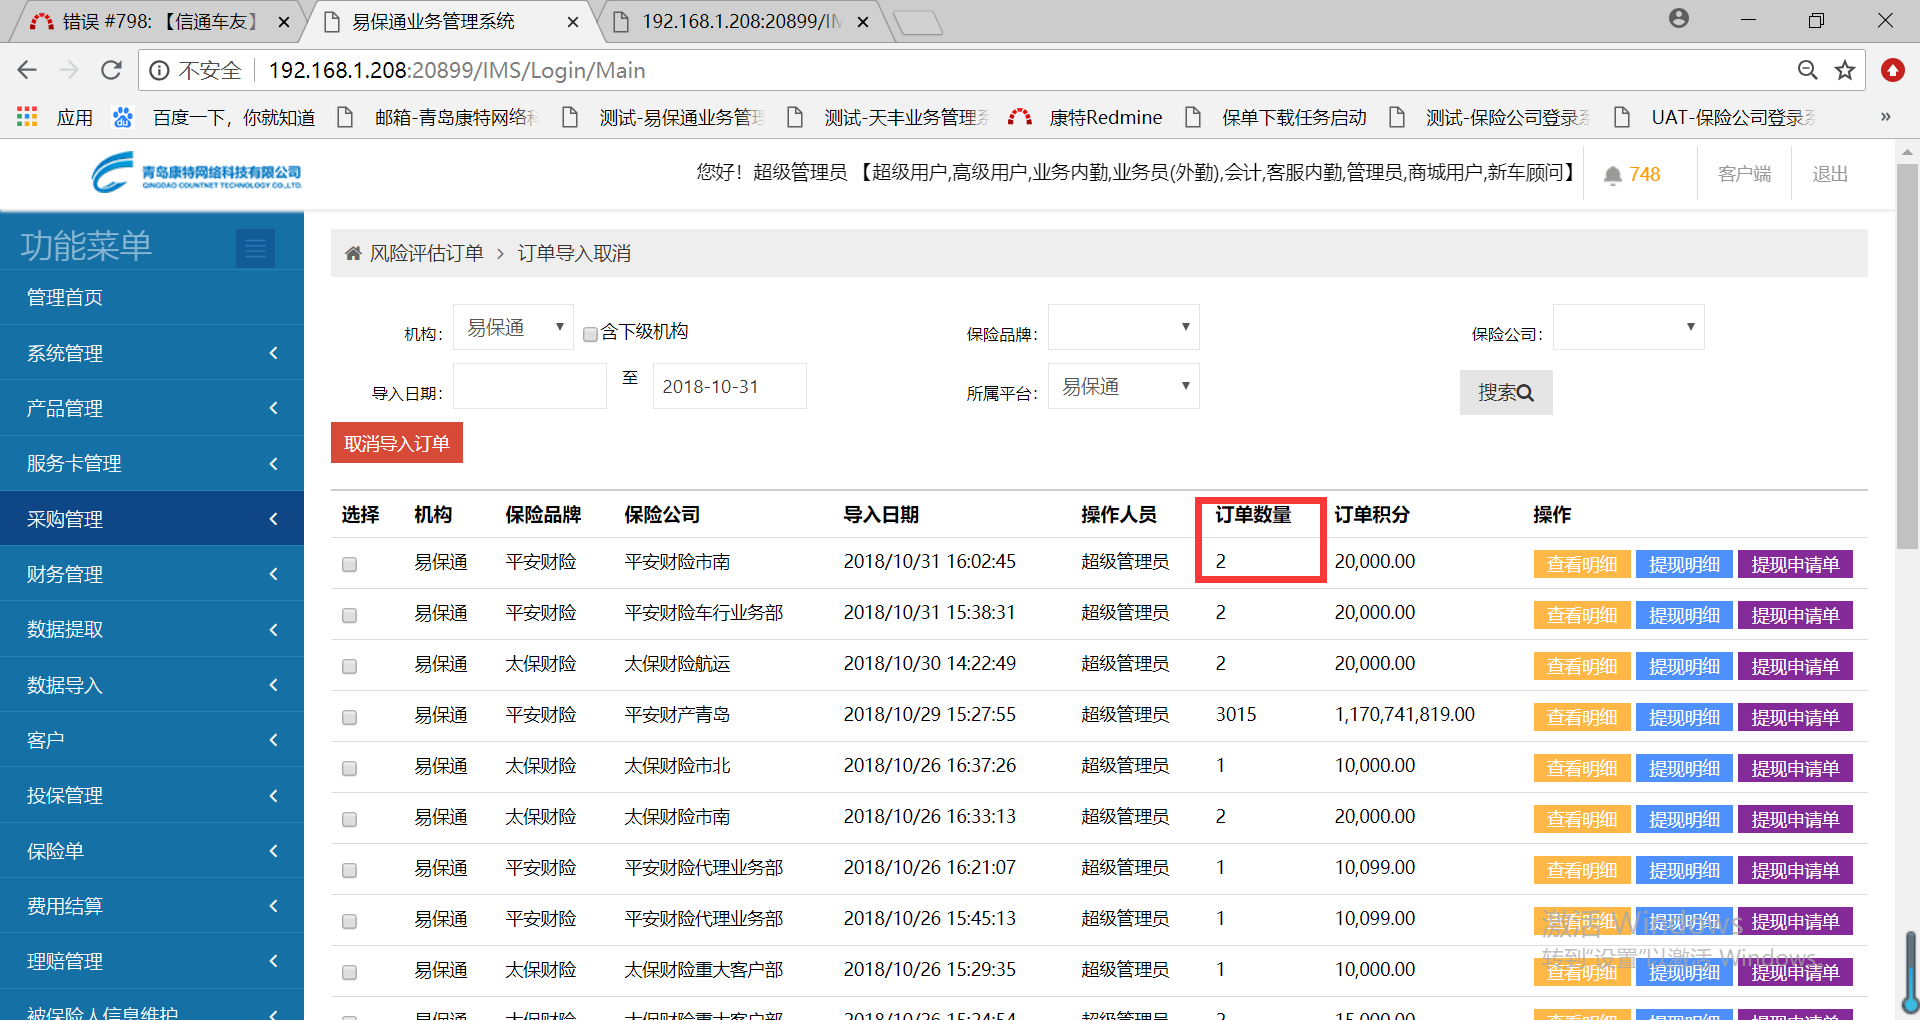Click the zoom magnifier icon in the address bar

[x=1807, y=70]
